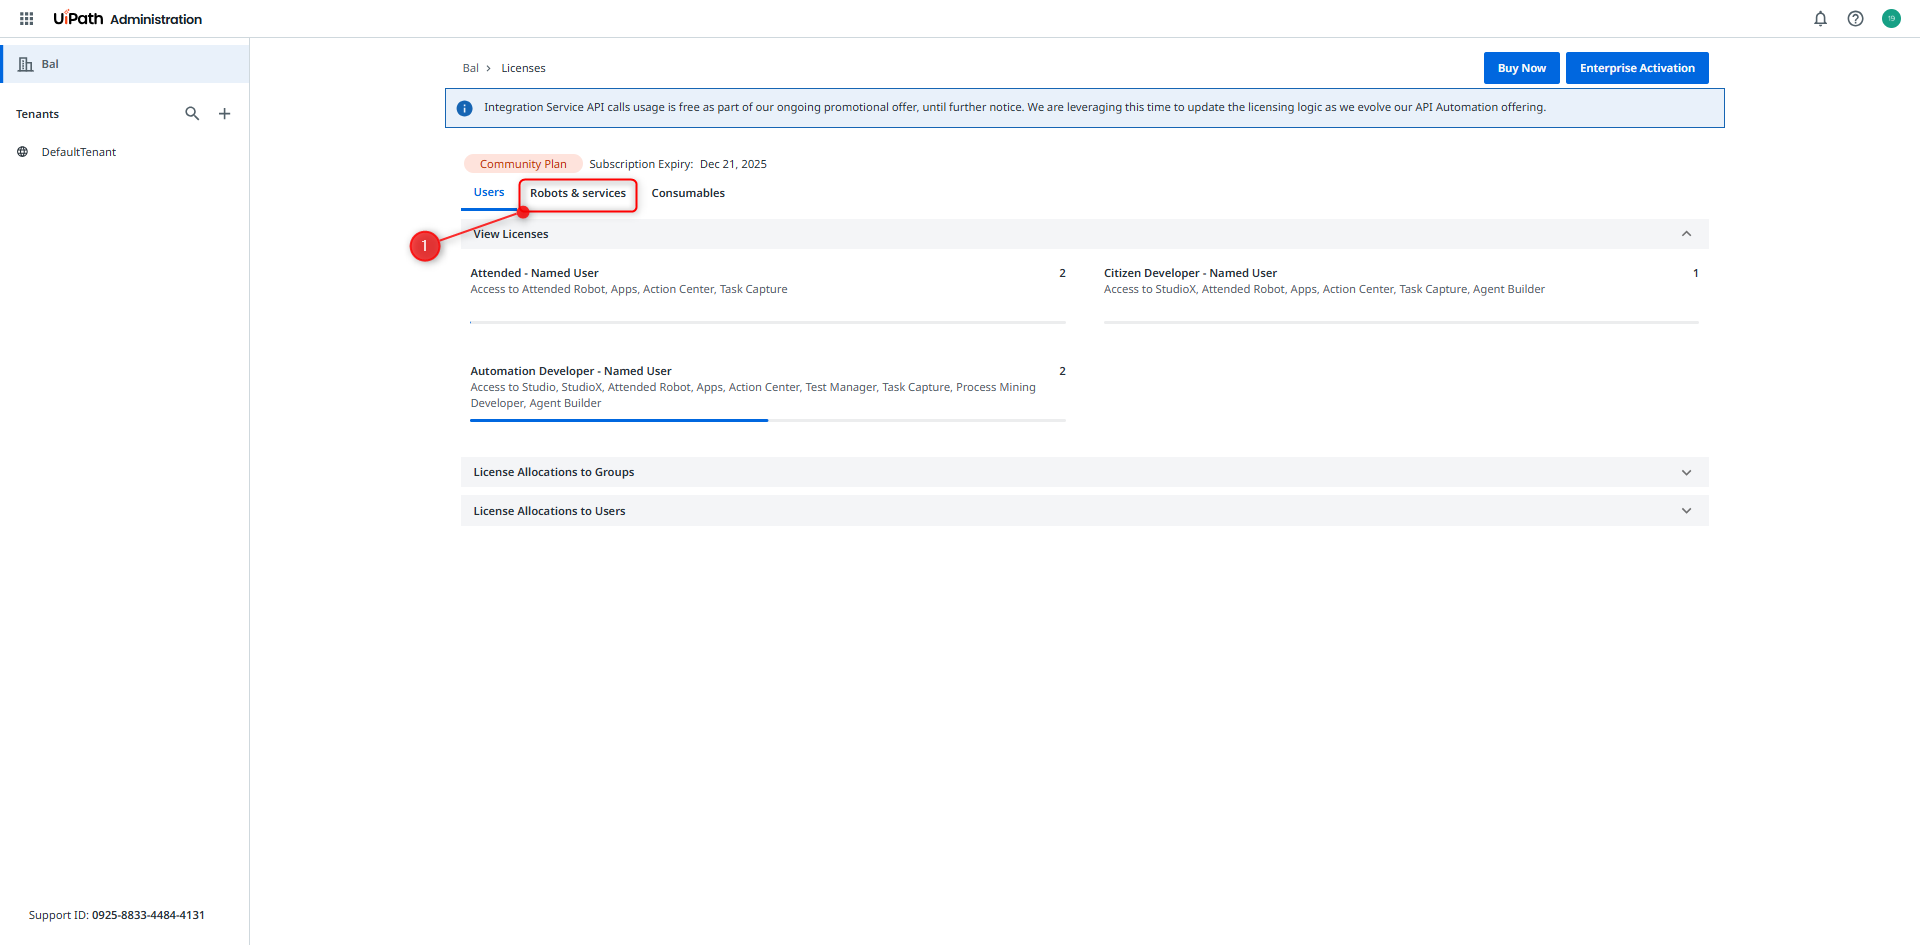Search tenants with the magnifier icon
1920x945 pixels.
192,114
